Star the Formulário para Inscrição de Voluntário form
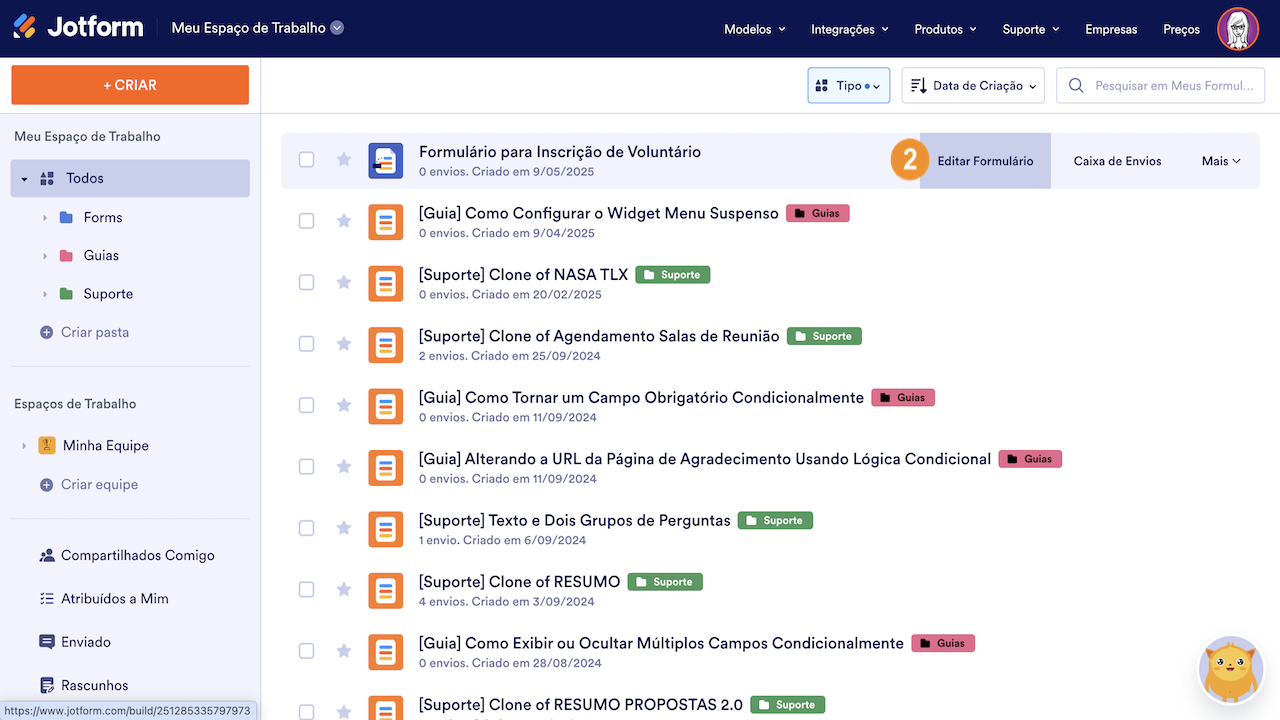1280x720 pixels. pyautogui.click(x=344, y=160)
